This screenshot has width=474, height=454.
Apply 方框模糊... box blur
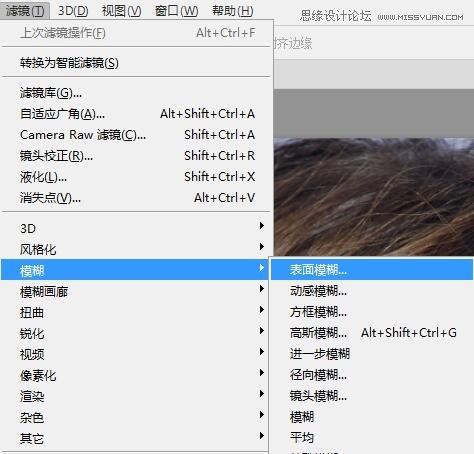point(372,312)
